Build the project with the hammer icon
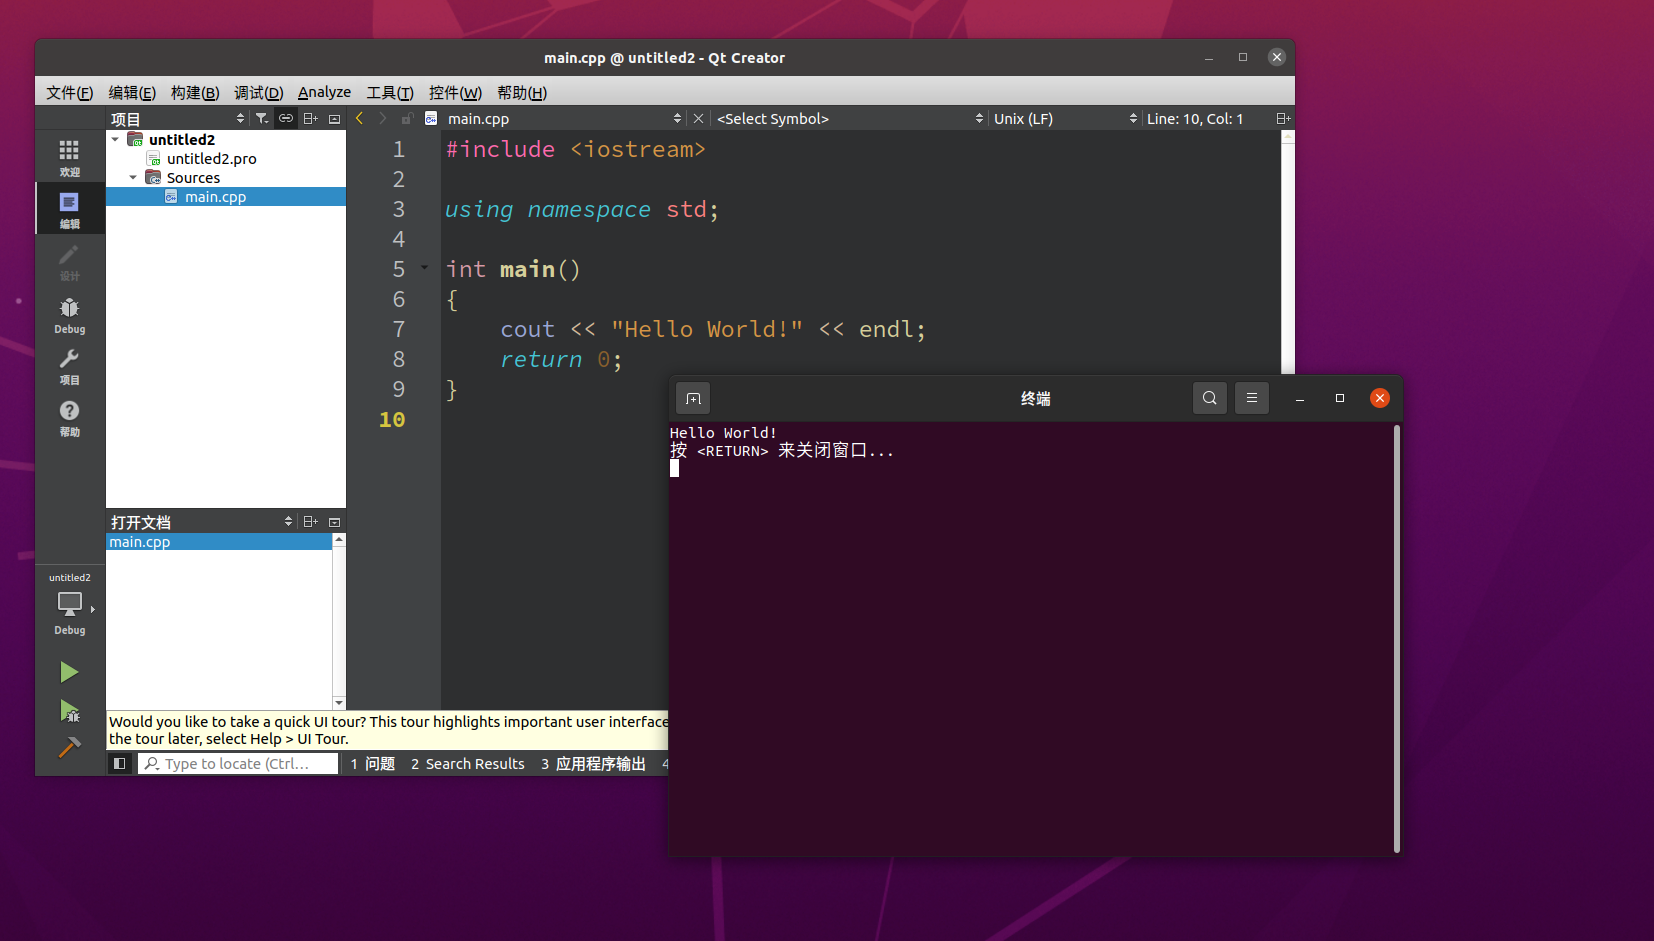 click(69, 747)
